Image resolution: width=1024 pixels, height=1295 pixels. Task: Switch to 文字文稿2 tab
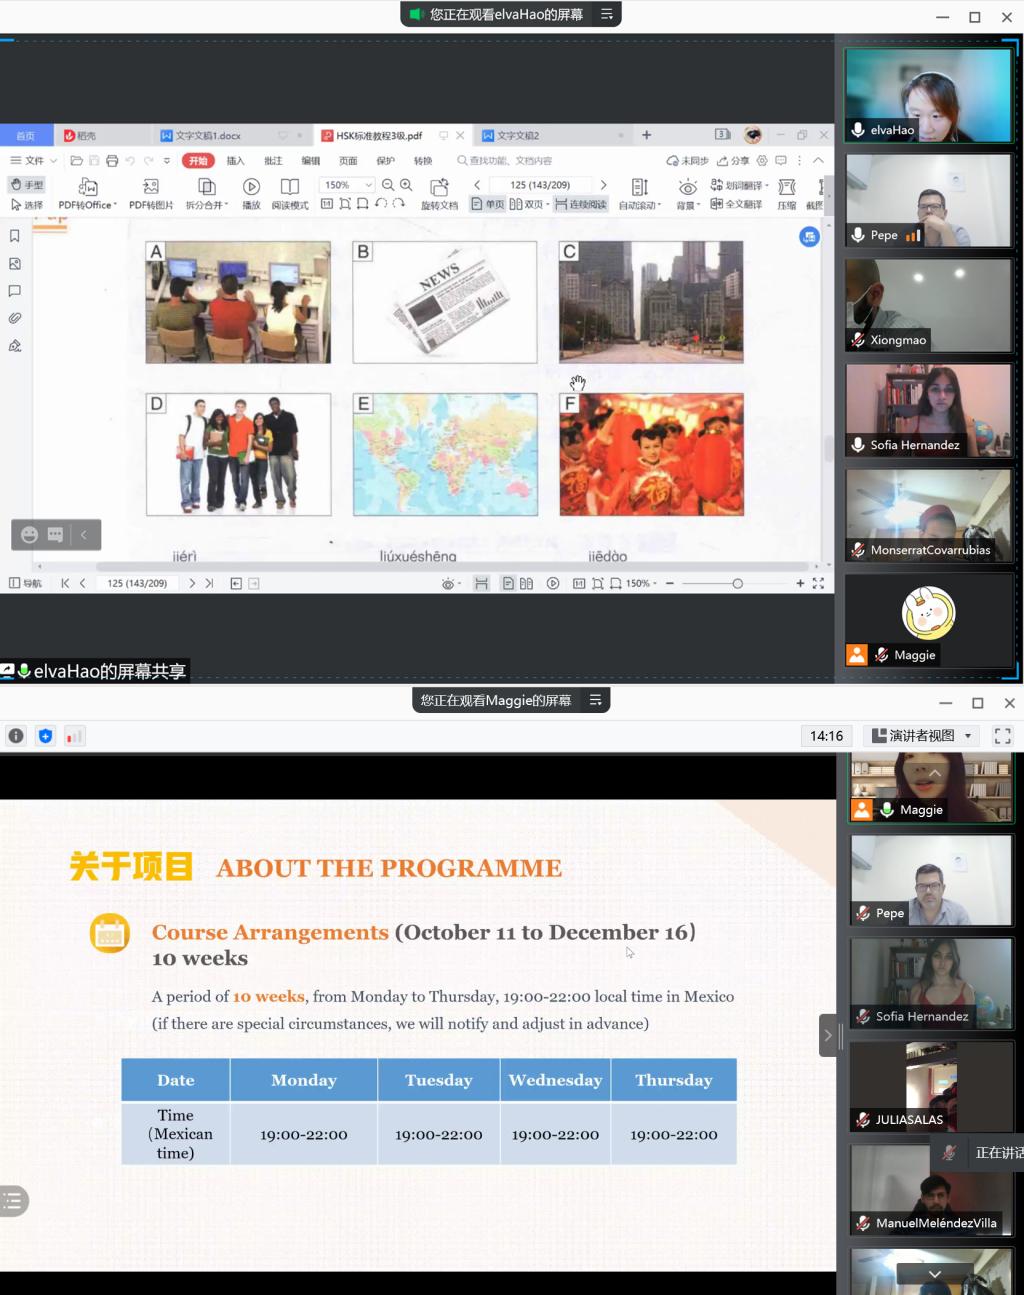[x=517, y=135]
